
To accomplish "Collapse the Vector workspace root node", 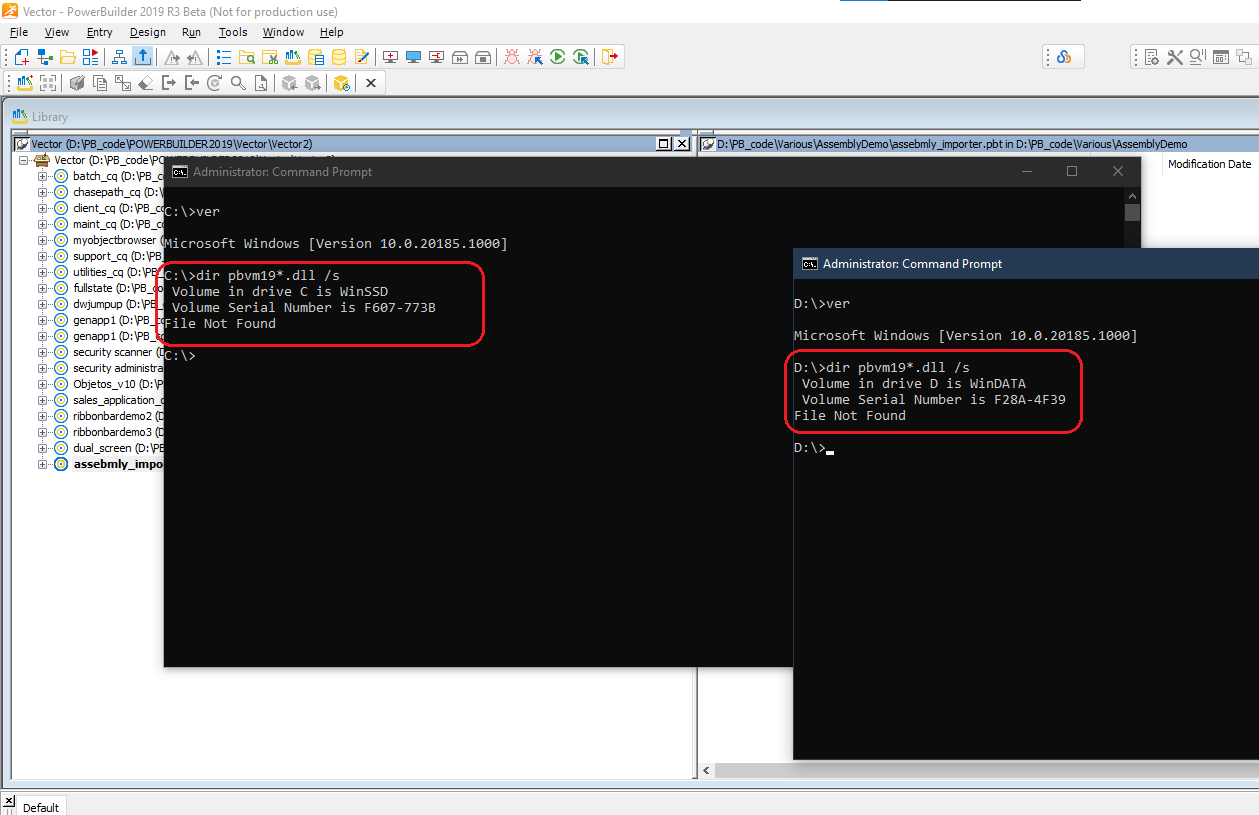I will coord(24,160).
